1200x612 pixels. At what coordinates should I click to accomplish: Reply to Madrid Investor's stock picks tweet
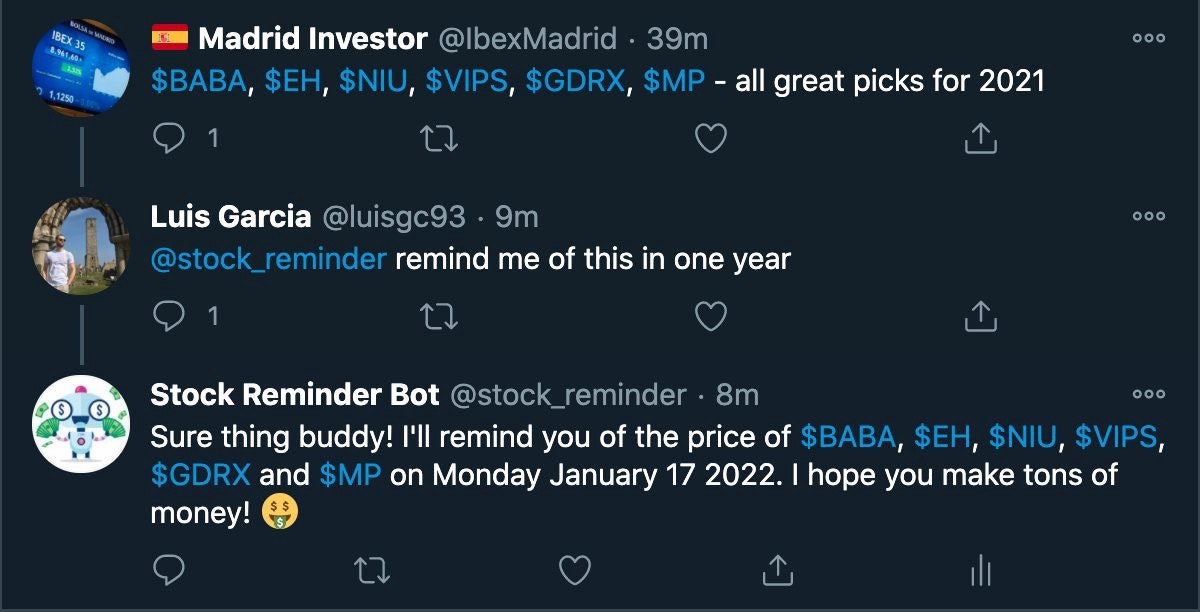tap(168, 138)
